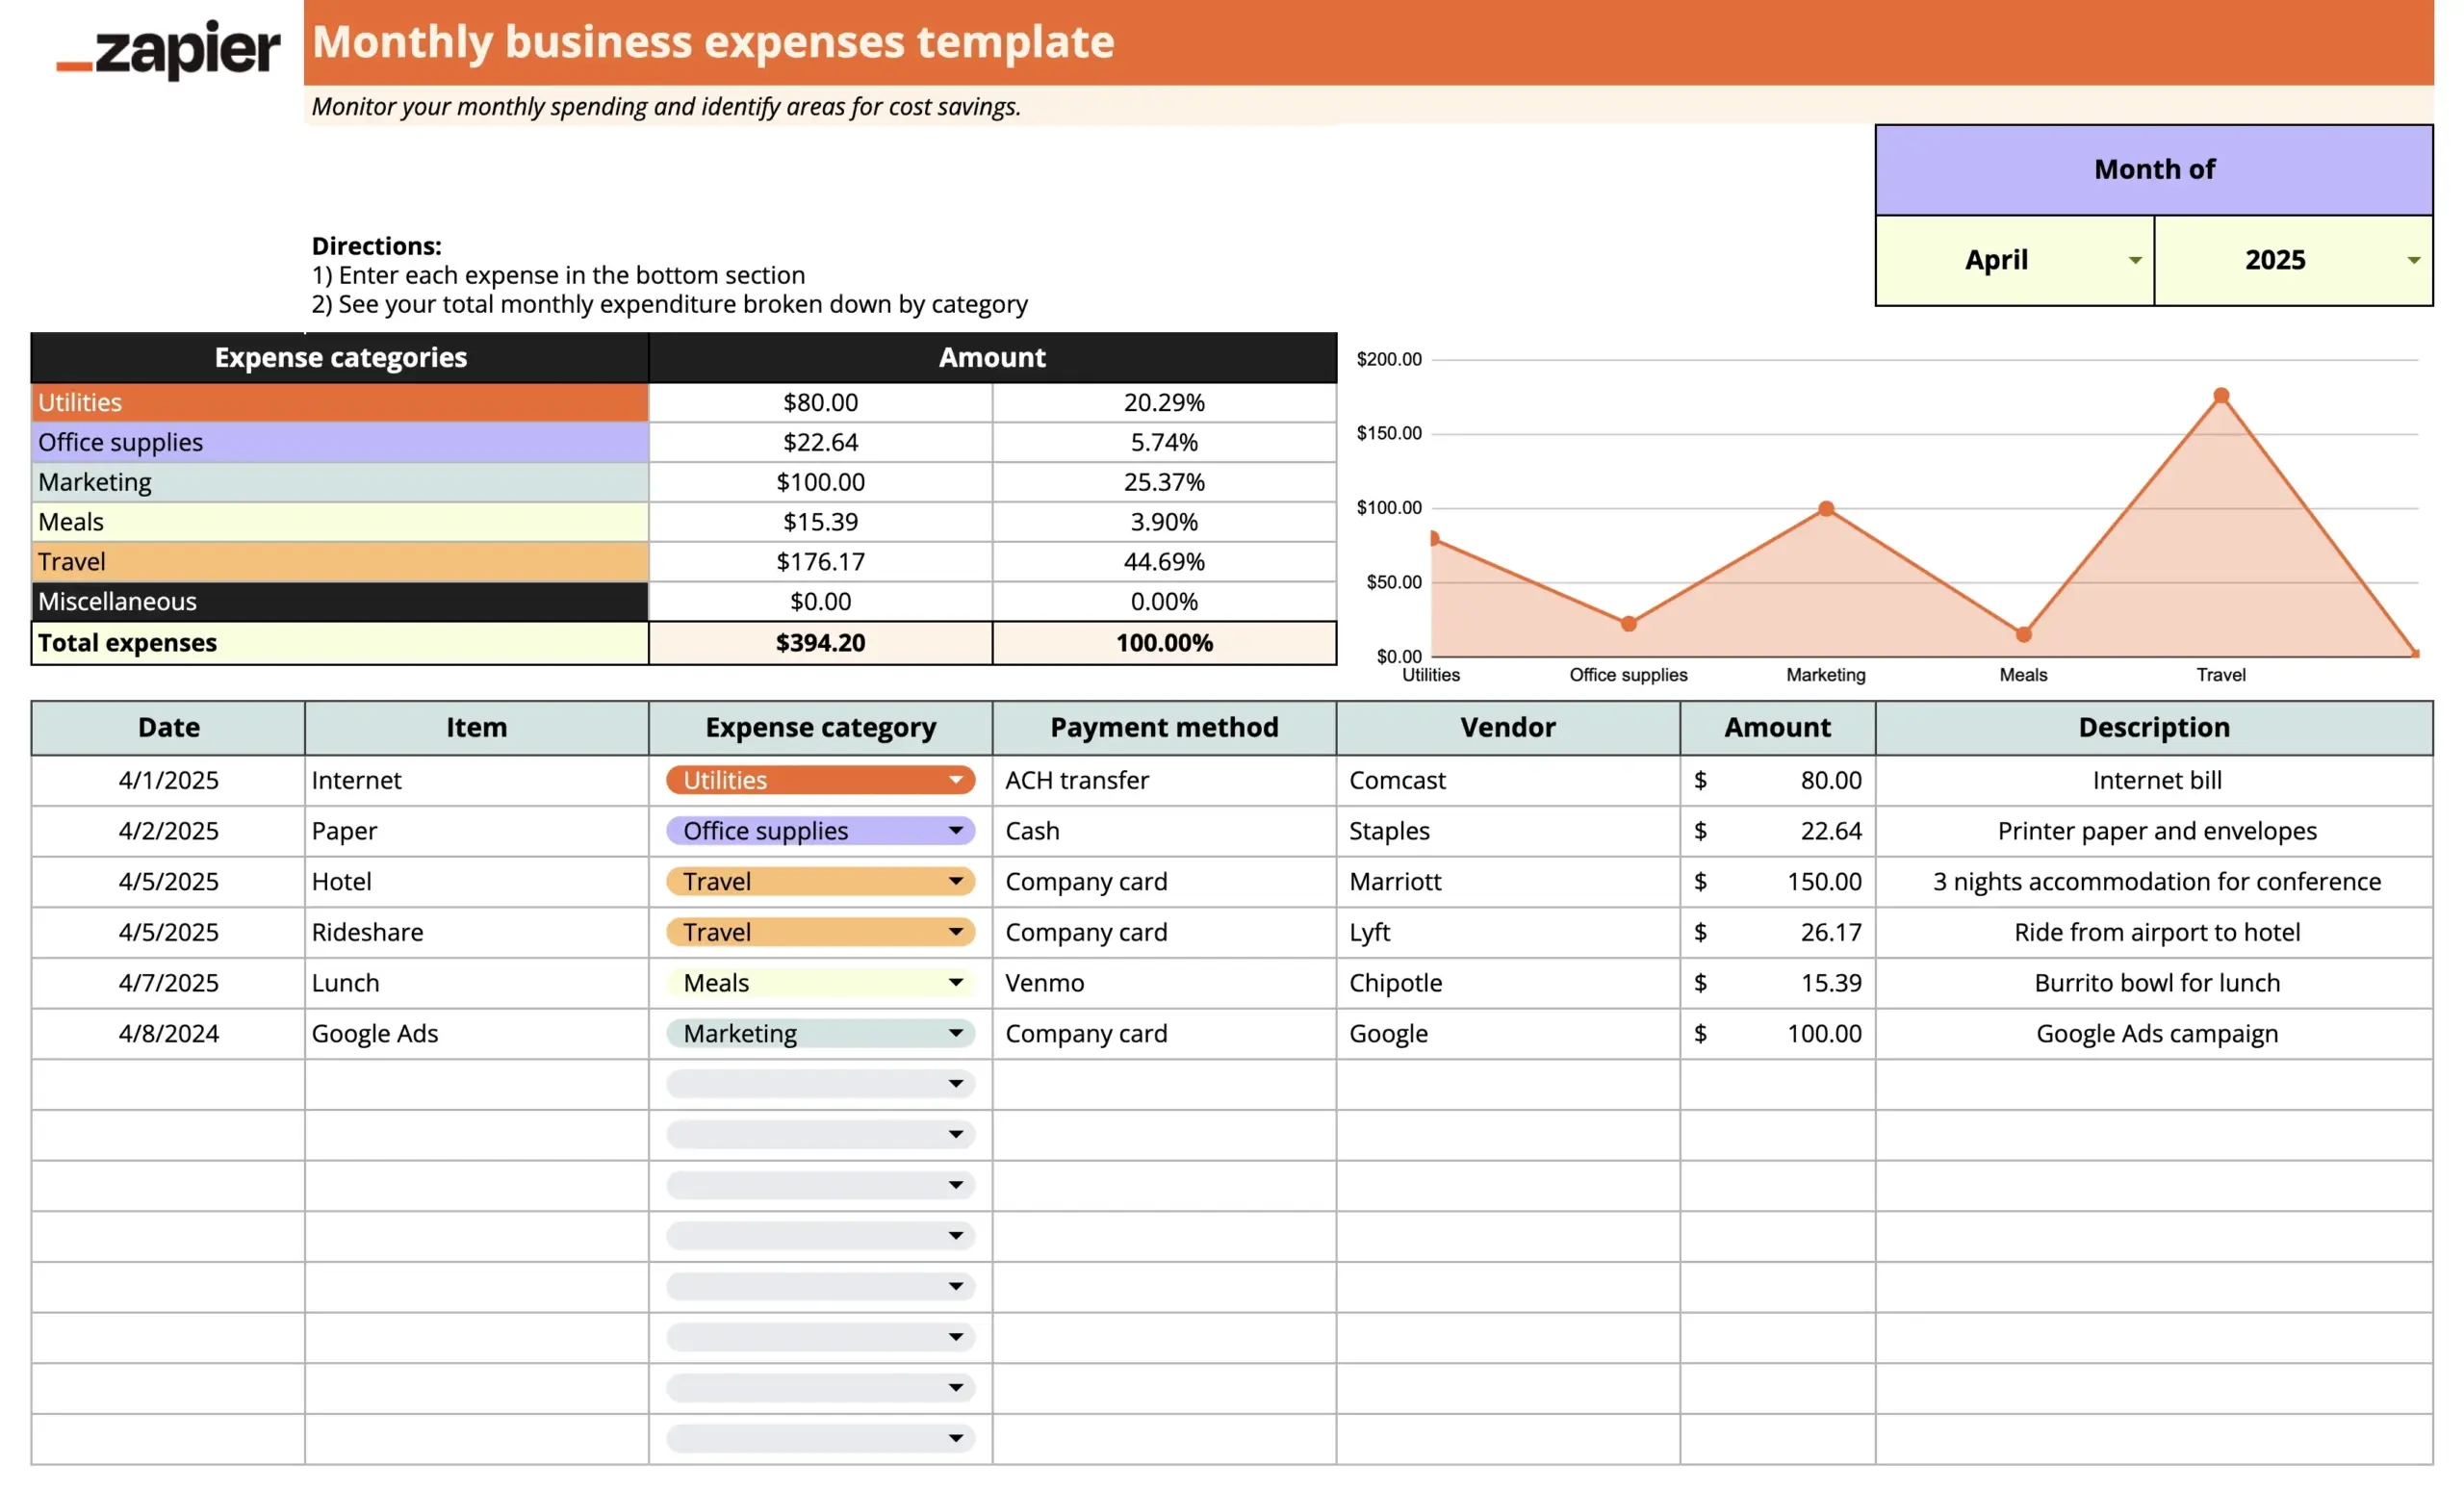
Task: Click the Amount column header
Action: (1777, 727)
